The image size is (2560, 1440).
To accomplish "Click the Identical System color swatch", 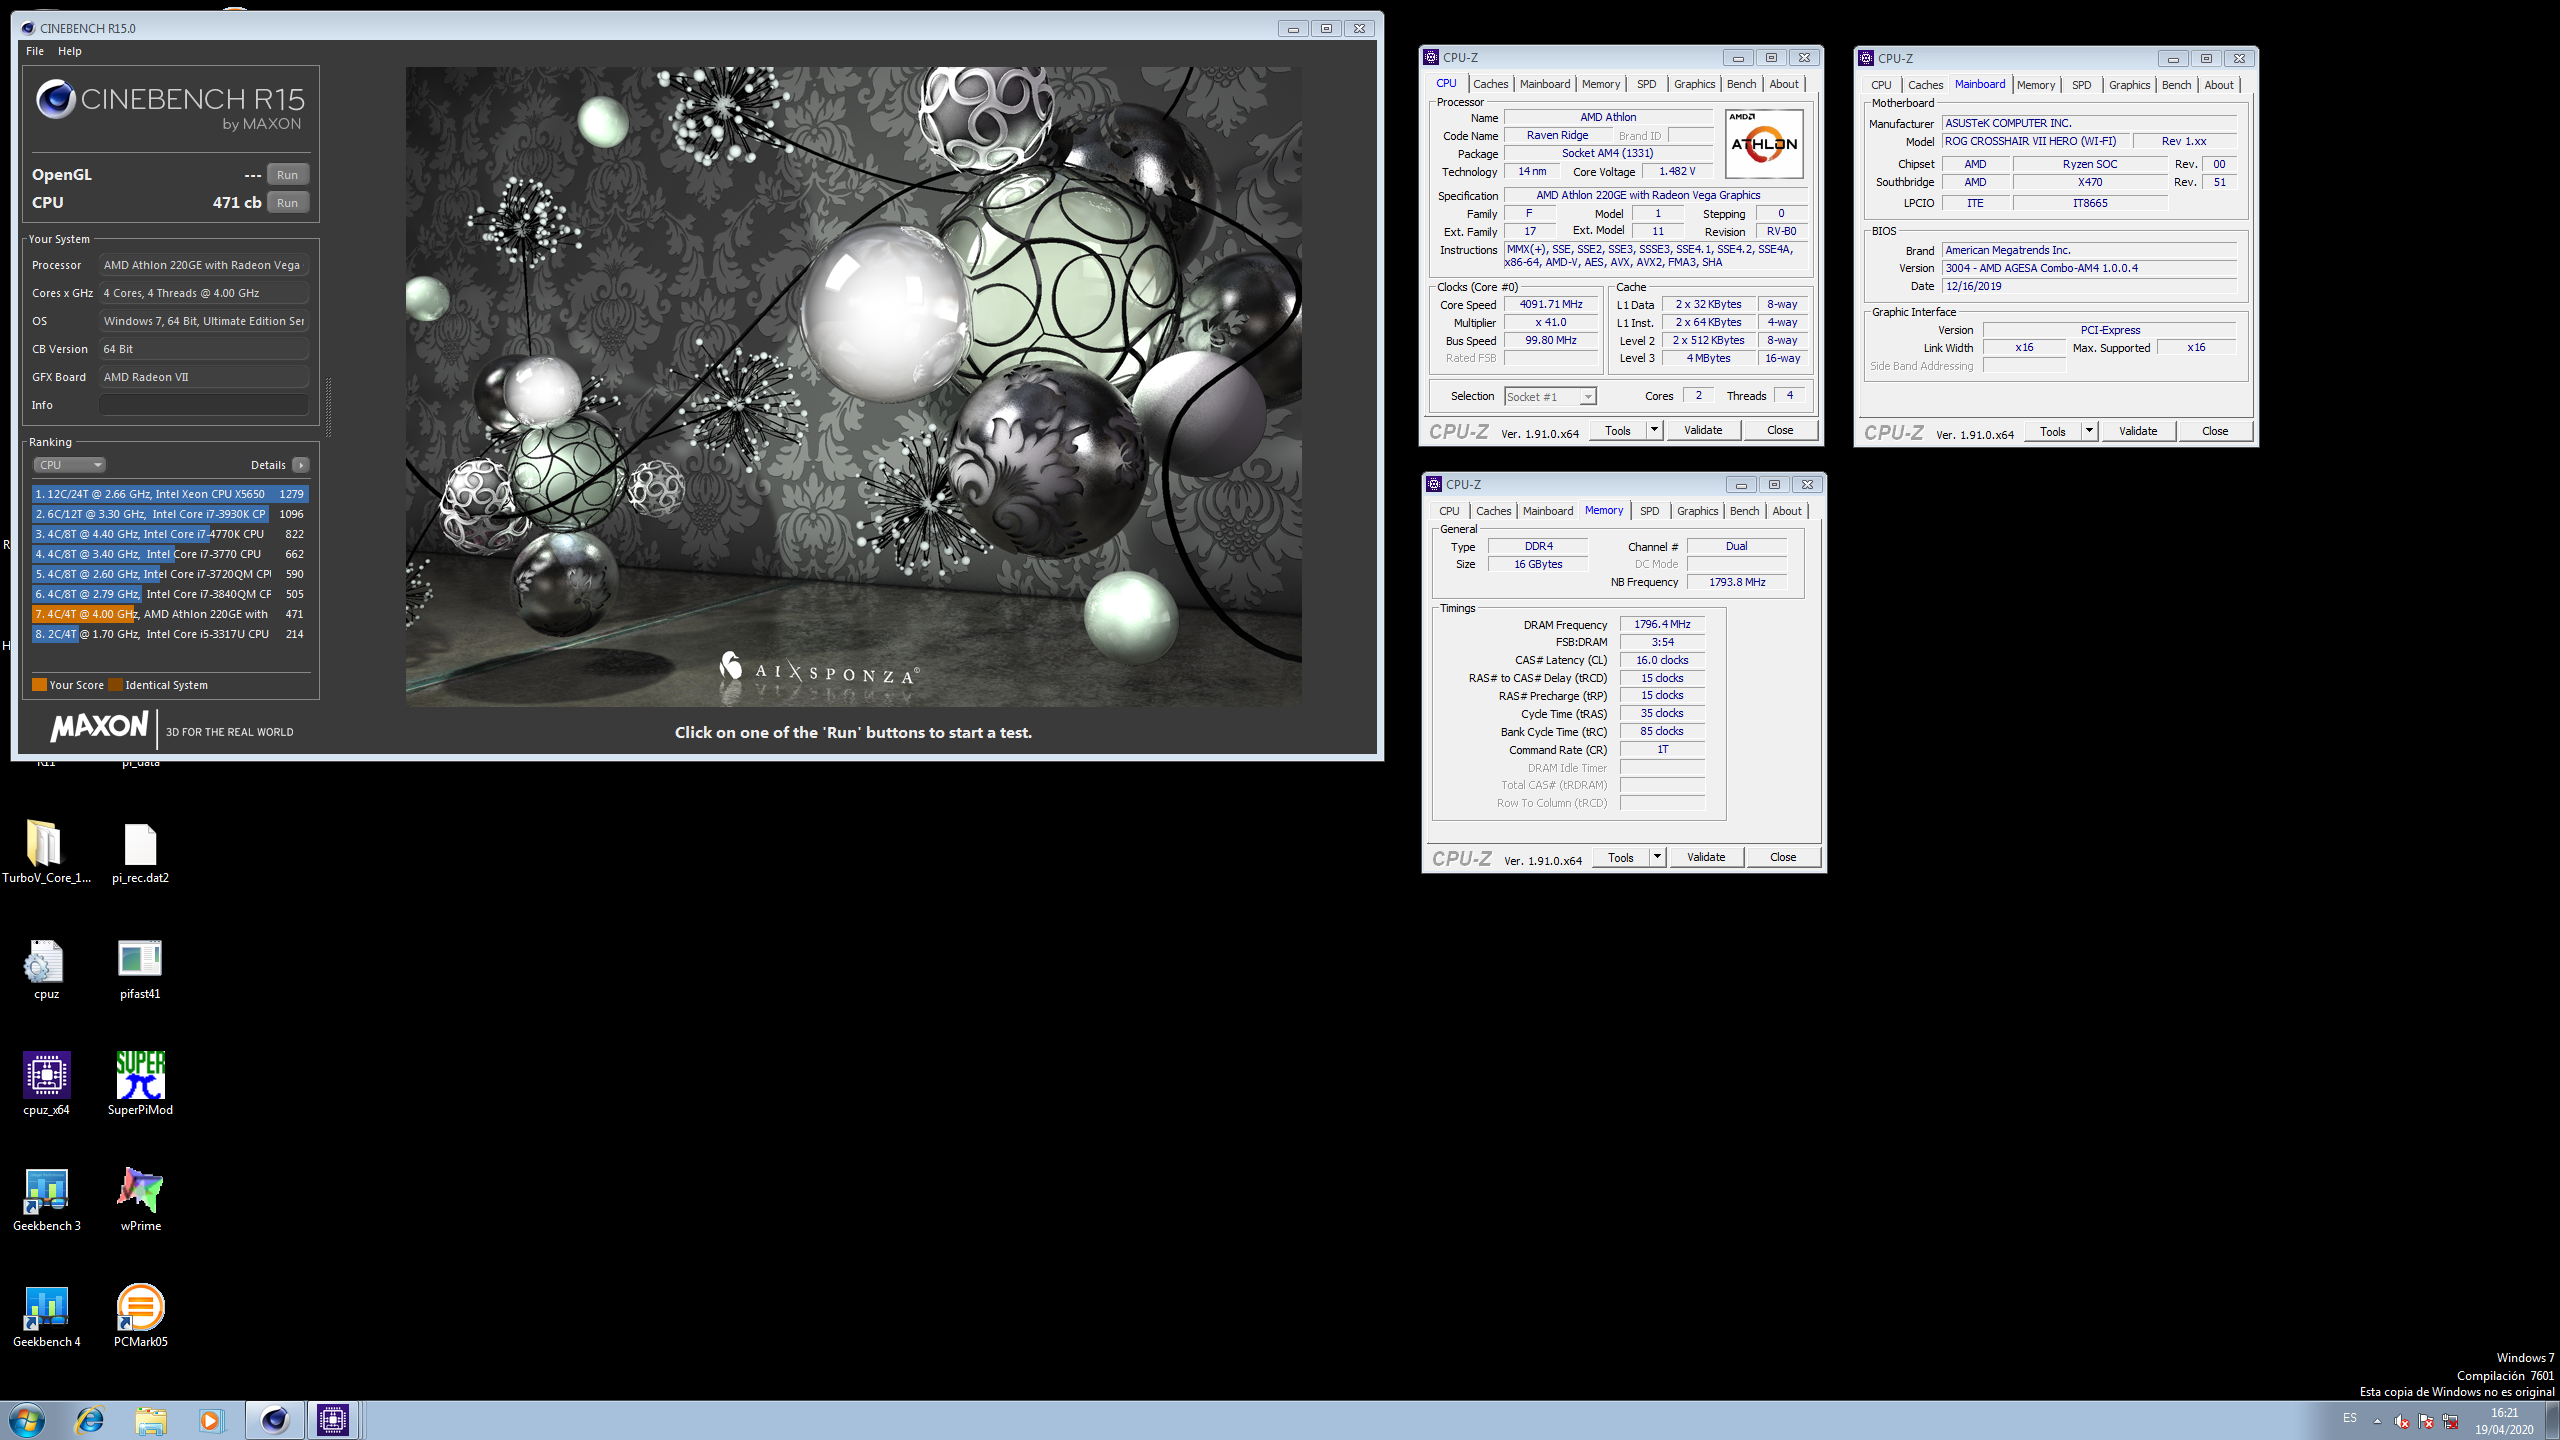I will point(115,685).
